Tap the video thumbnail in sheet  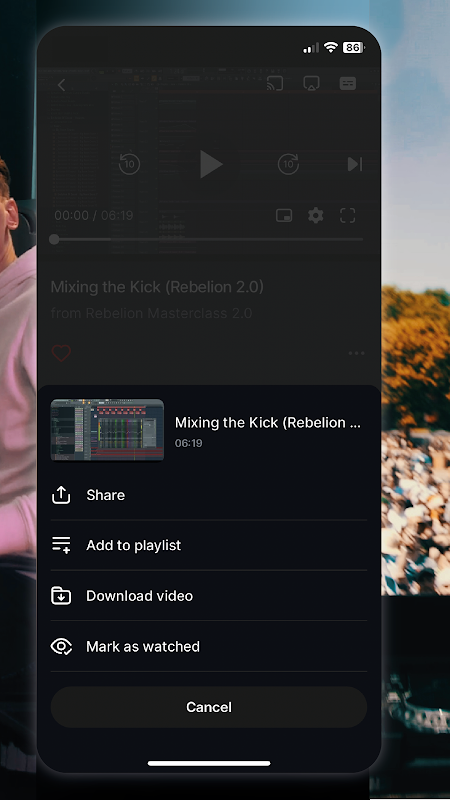click(107, 430)
